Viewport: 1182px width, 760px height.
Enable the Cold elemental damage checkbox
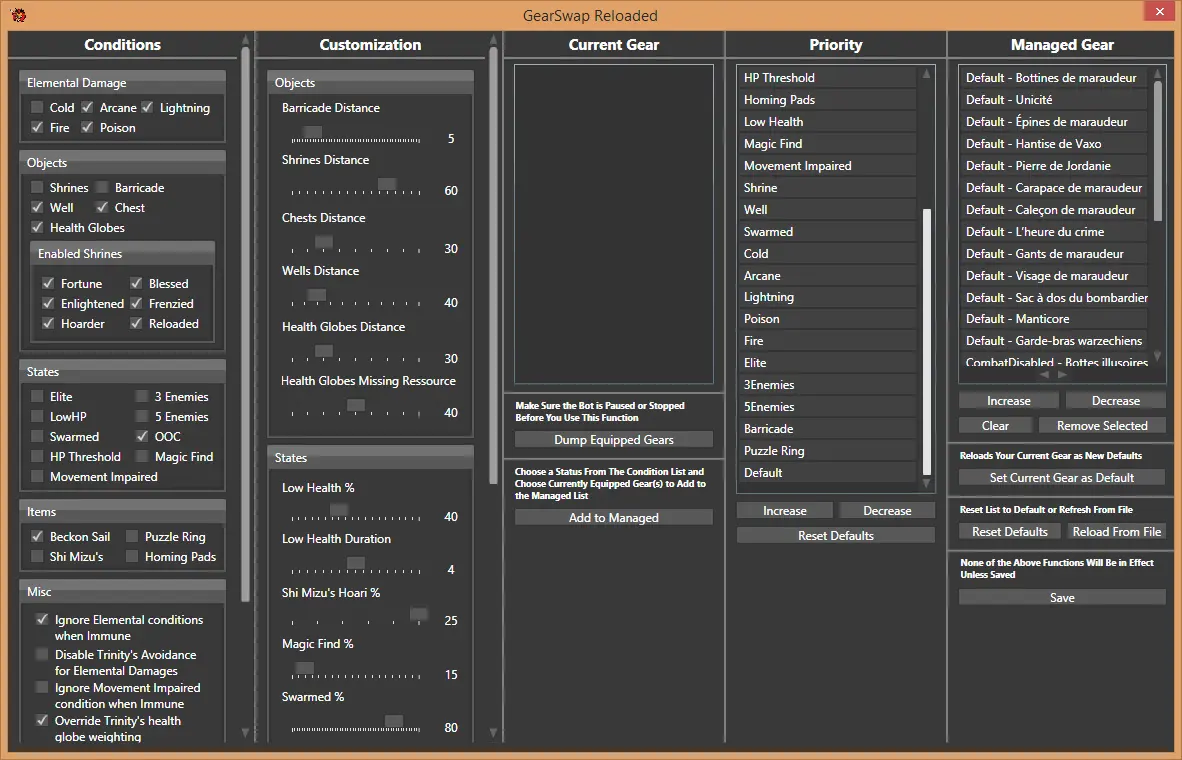tap(37, 108)
